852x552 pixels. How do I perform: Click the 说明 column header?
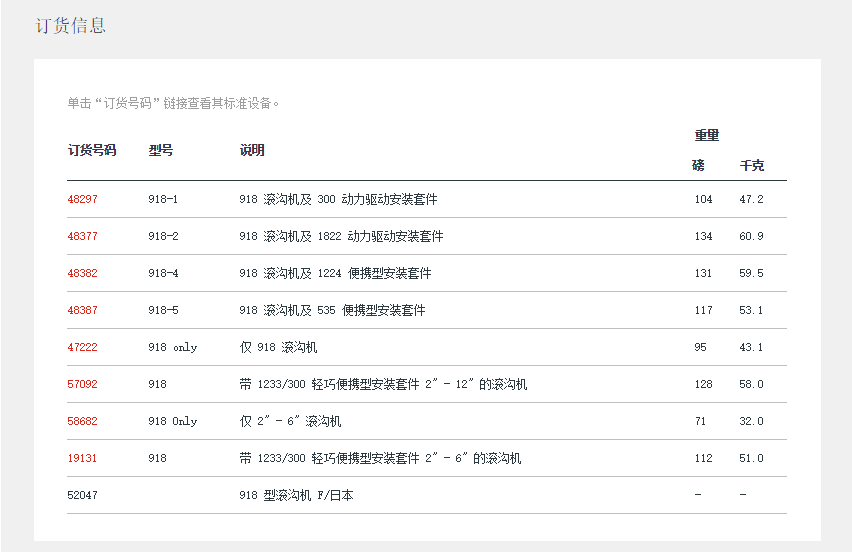pyautogui.click(x=252, y=150)
